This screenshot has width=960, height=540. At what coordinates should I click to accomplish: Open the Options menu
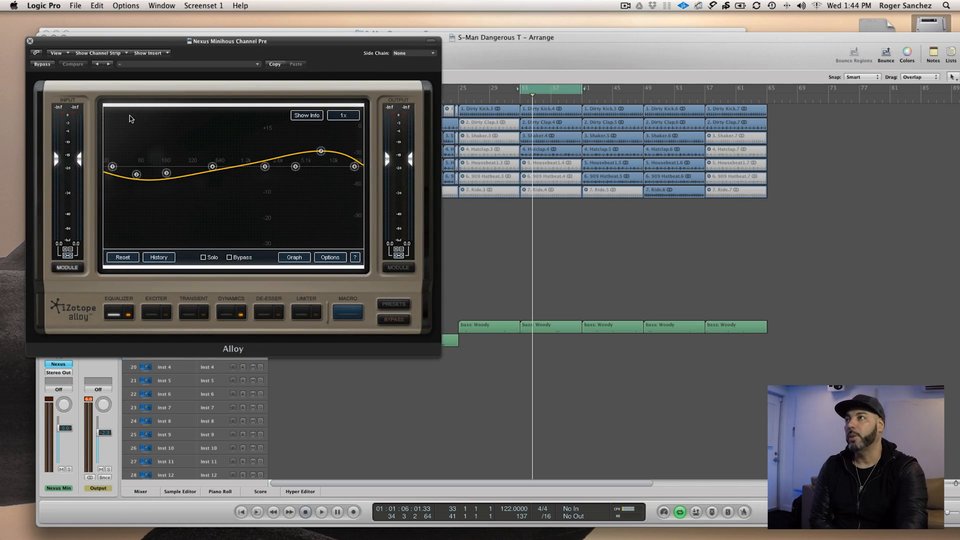tap(126, 6)
